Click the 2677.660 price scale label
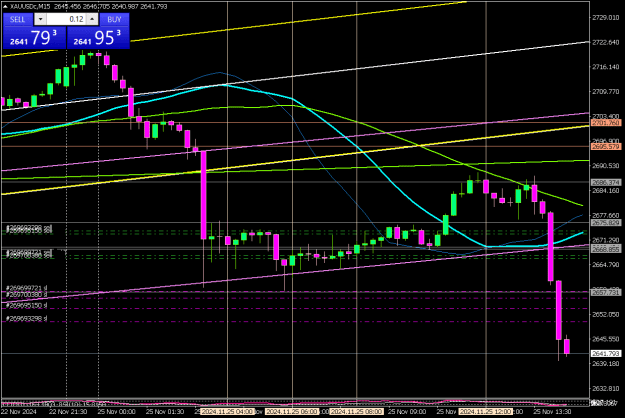Screen dimensions: 625x418 pos(605,215)
